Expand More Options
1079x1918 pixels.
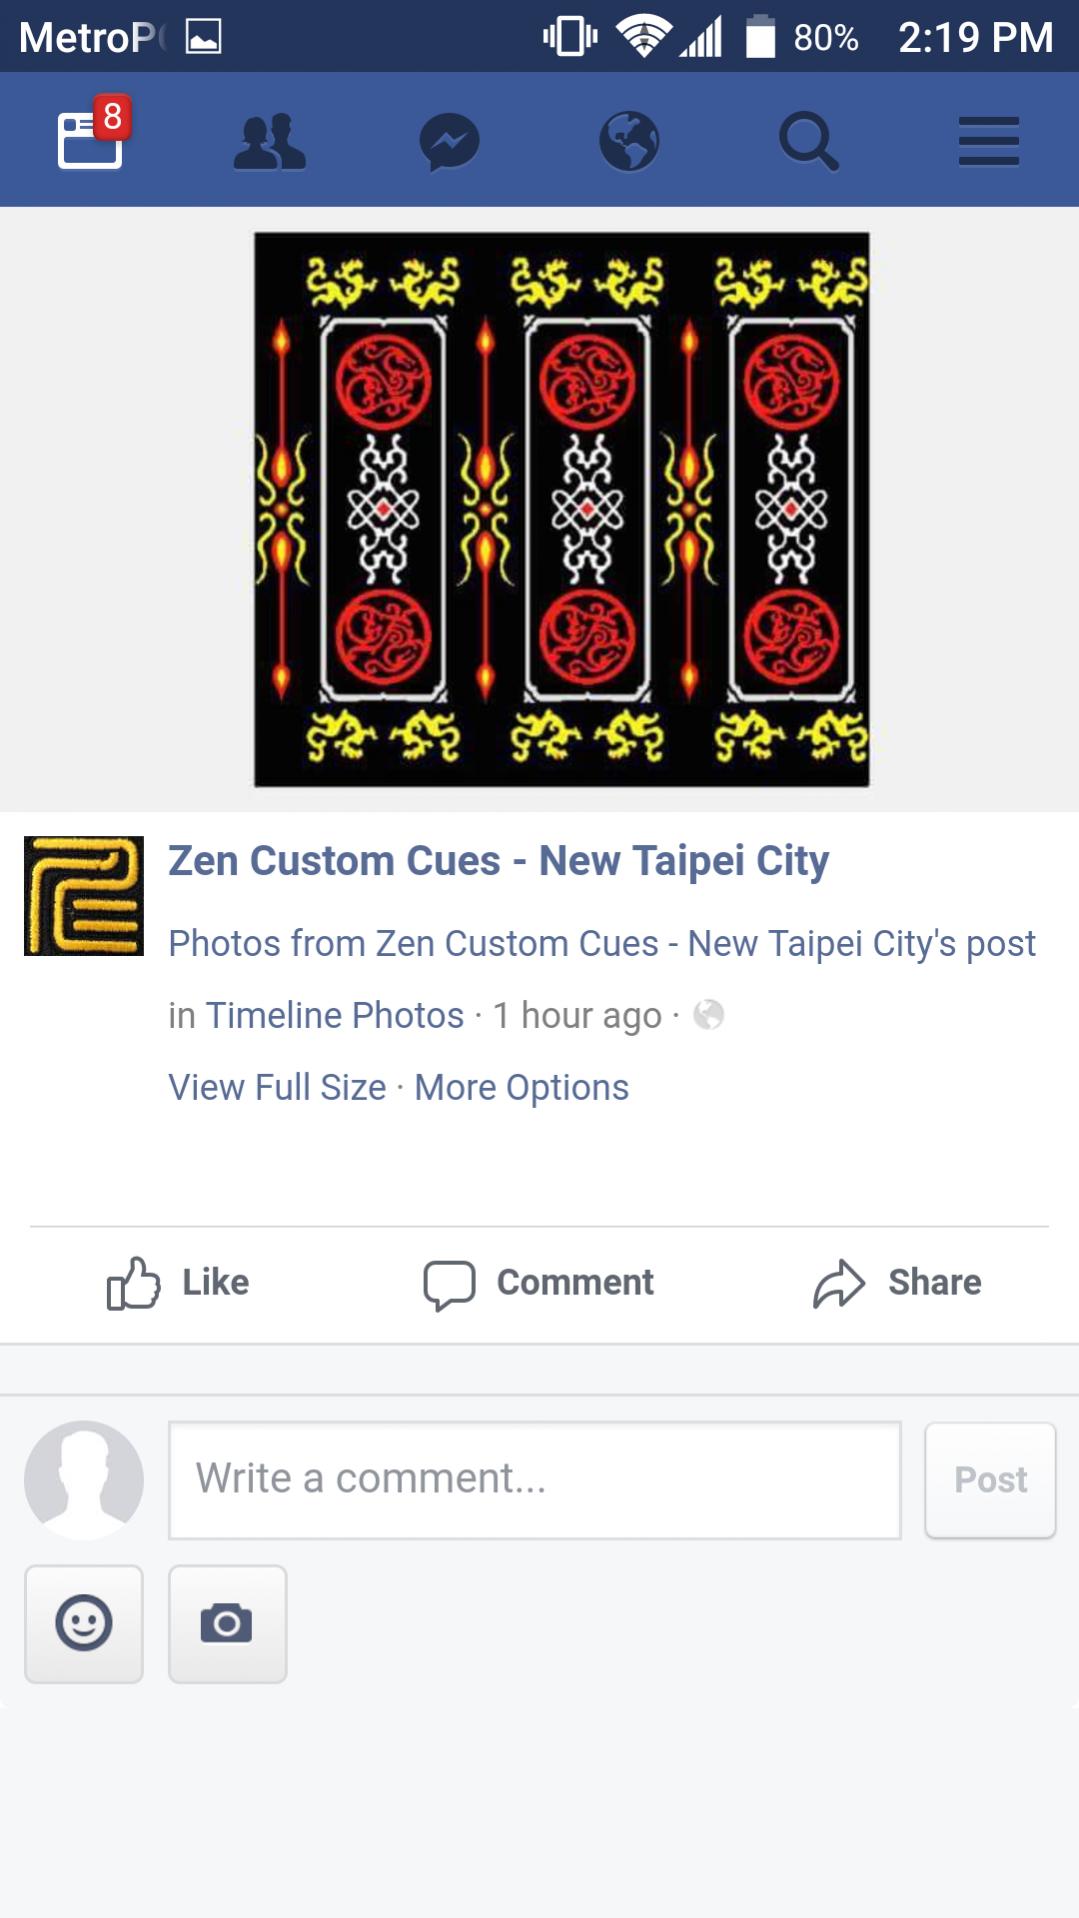pyautogui.click(x=522, y=1087)
